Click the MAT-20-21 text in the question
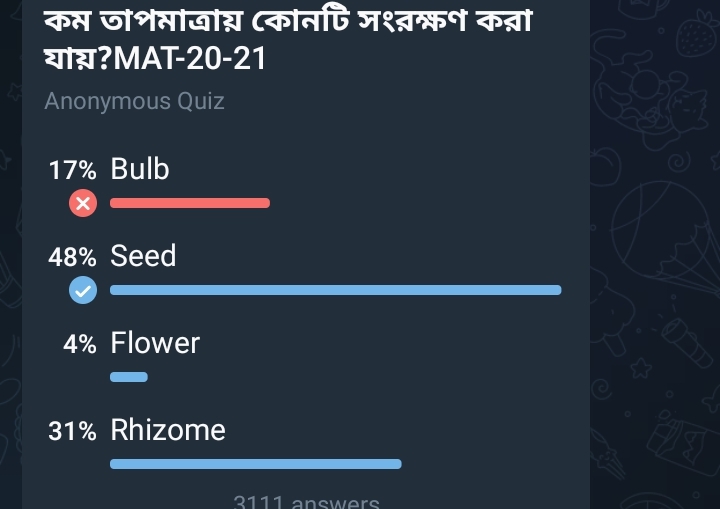 point(191,59)
